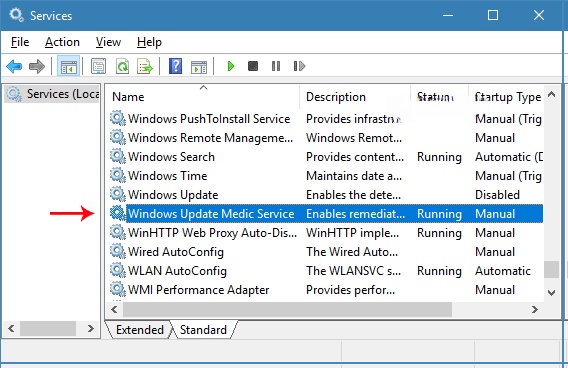The height and width of the screenshot is (368, 568).
Task: Start the service with green play icon
Action: [x=230, y=66]
